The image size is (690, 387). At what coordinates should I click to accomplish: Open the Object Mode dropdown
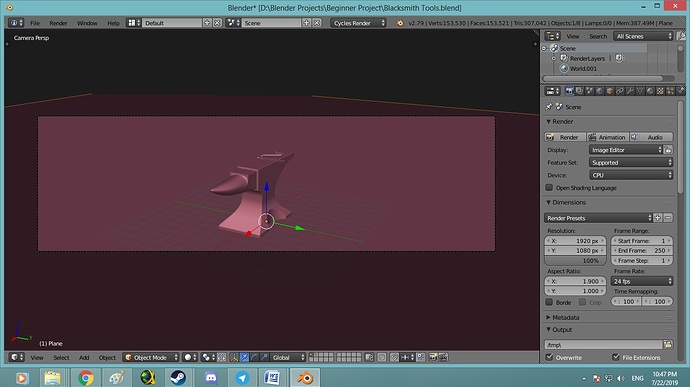[151, 357]
